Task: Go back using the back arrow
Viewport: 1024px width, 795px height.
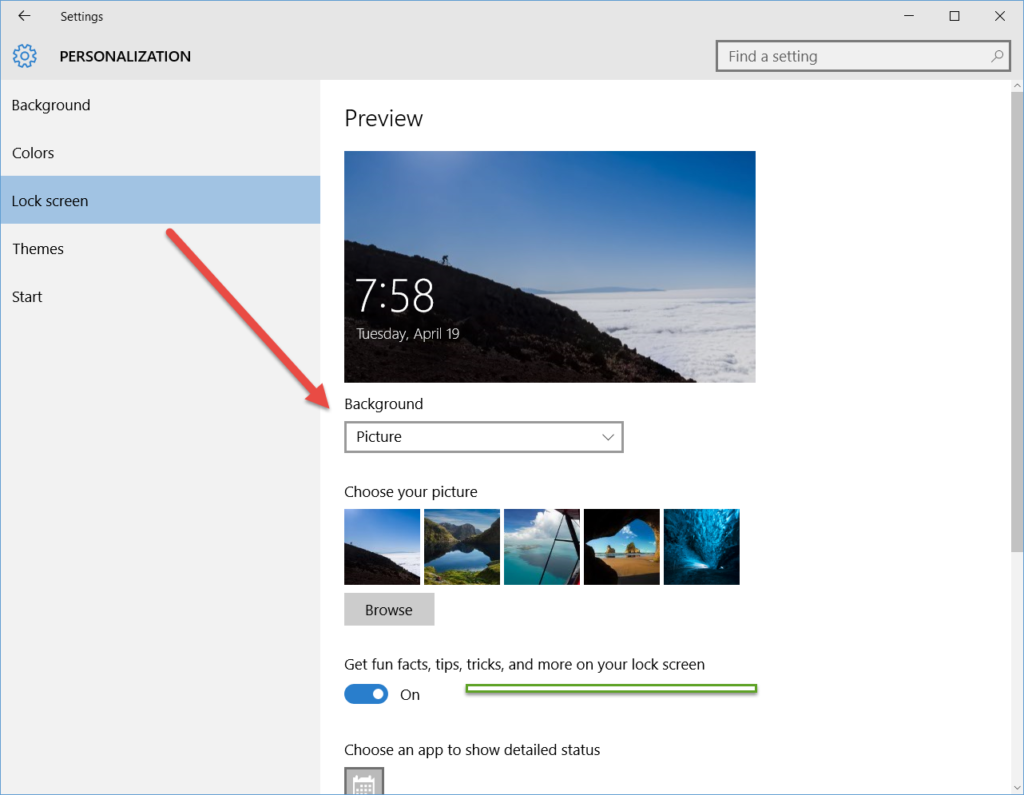Action: tap(24, 16)
